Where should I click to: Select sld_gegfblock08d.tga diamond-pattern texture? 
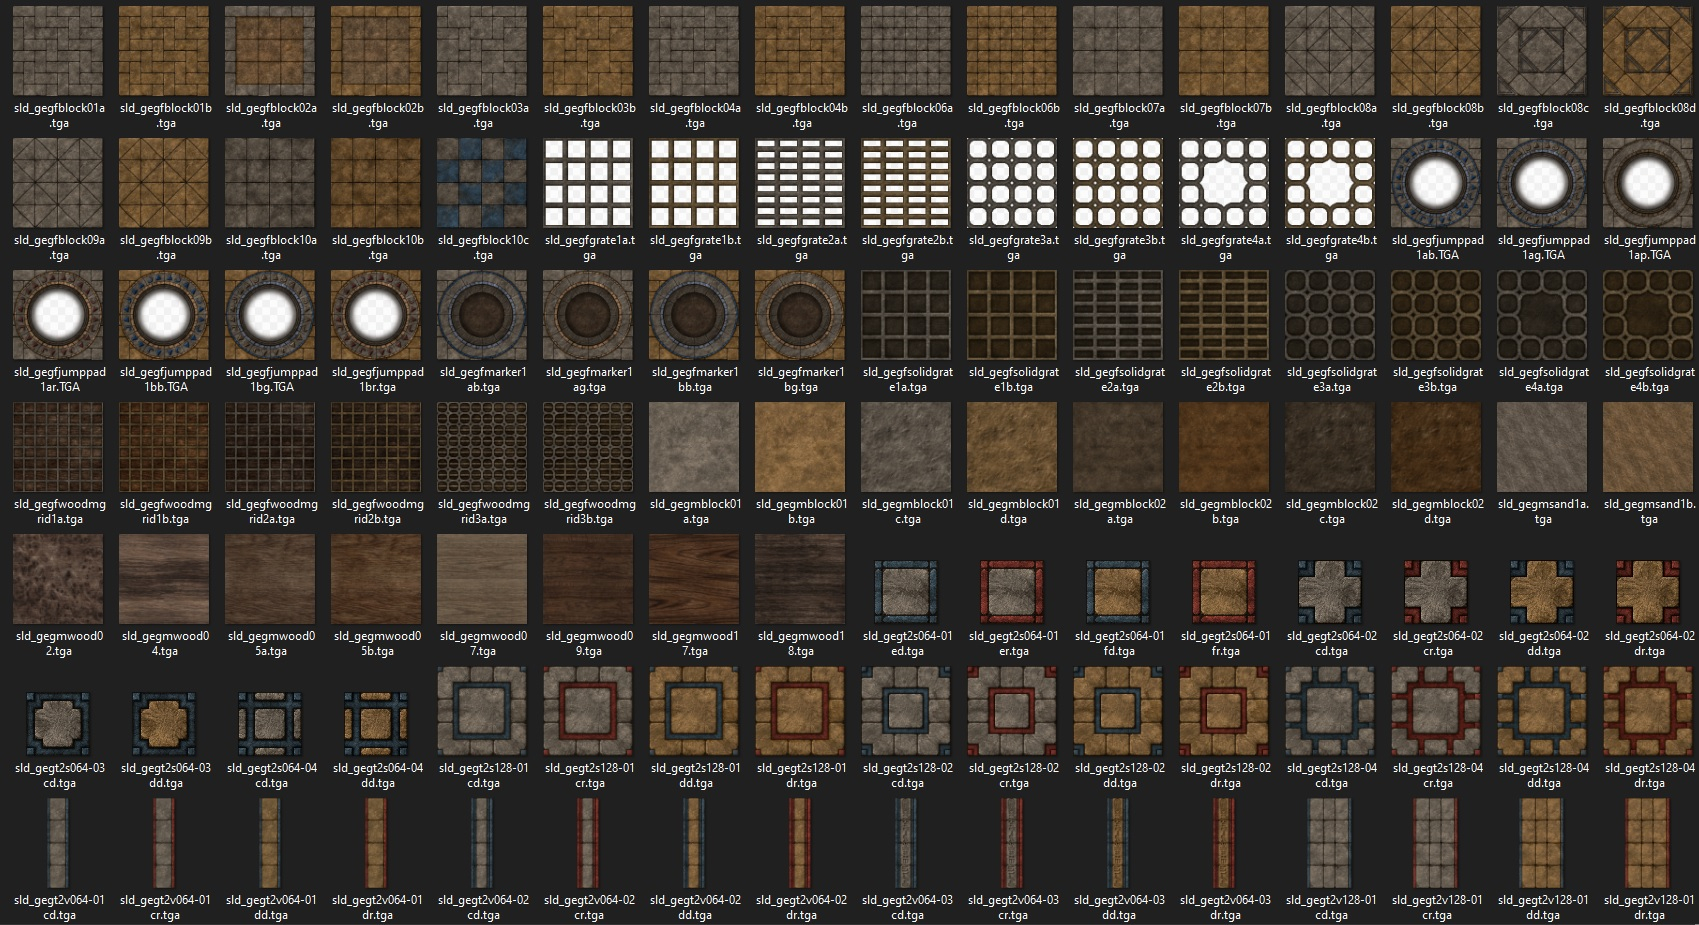(1648, 51)
